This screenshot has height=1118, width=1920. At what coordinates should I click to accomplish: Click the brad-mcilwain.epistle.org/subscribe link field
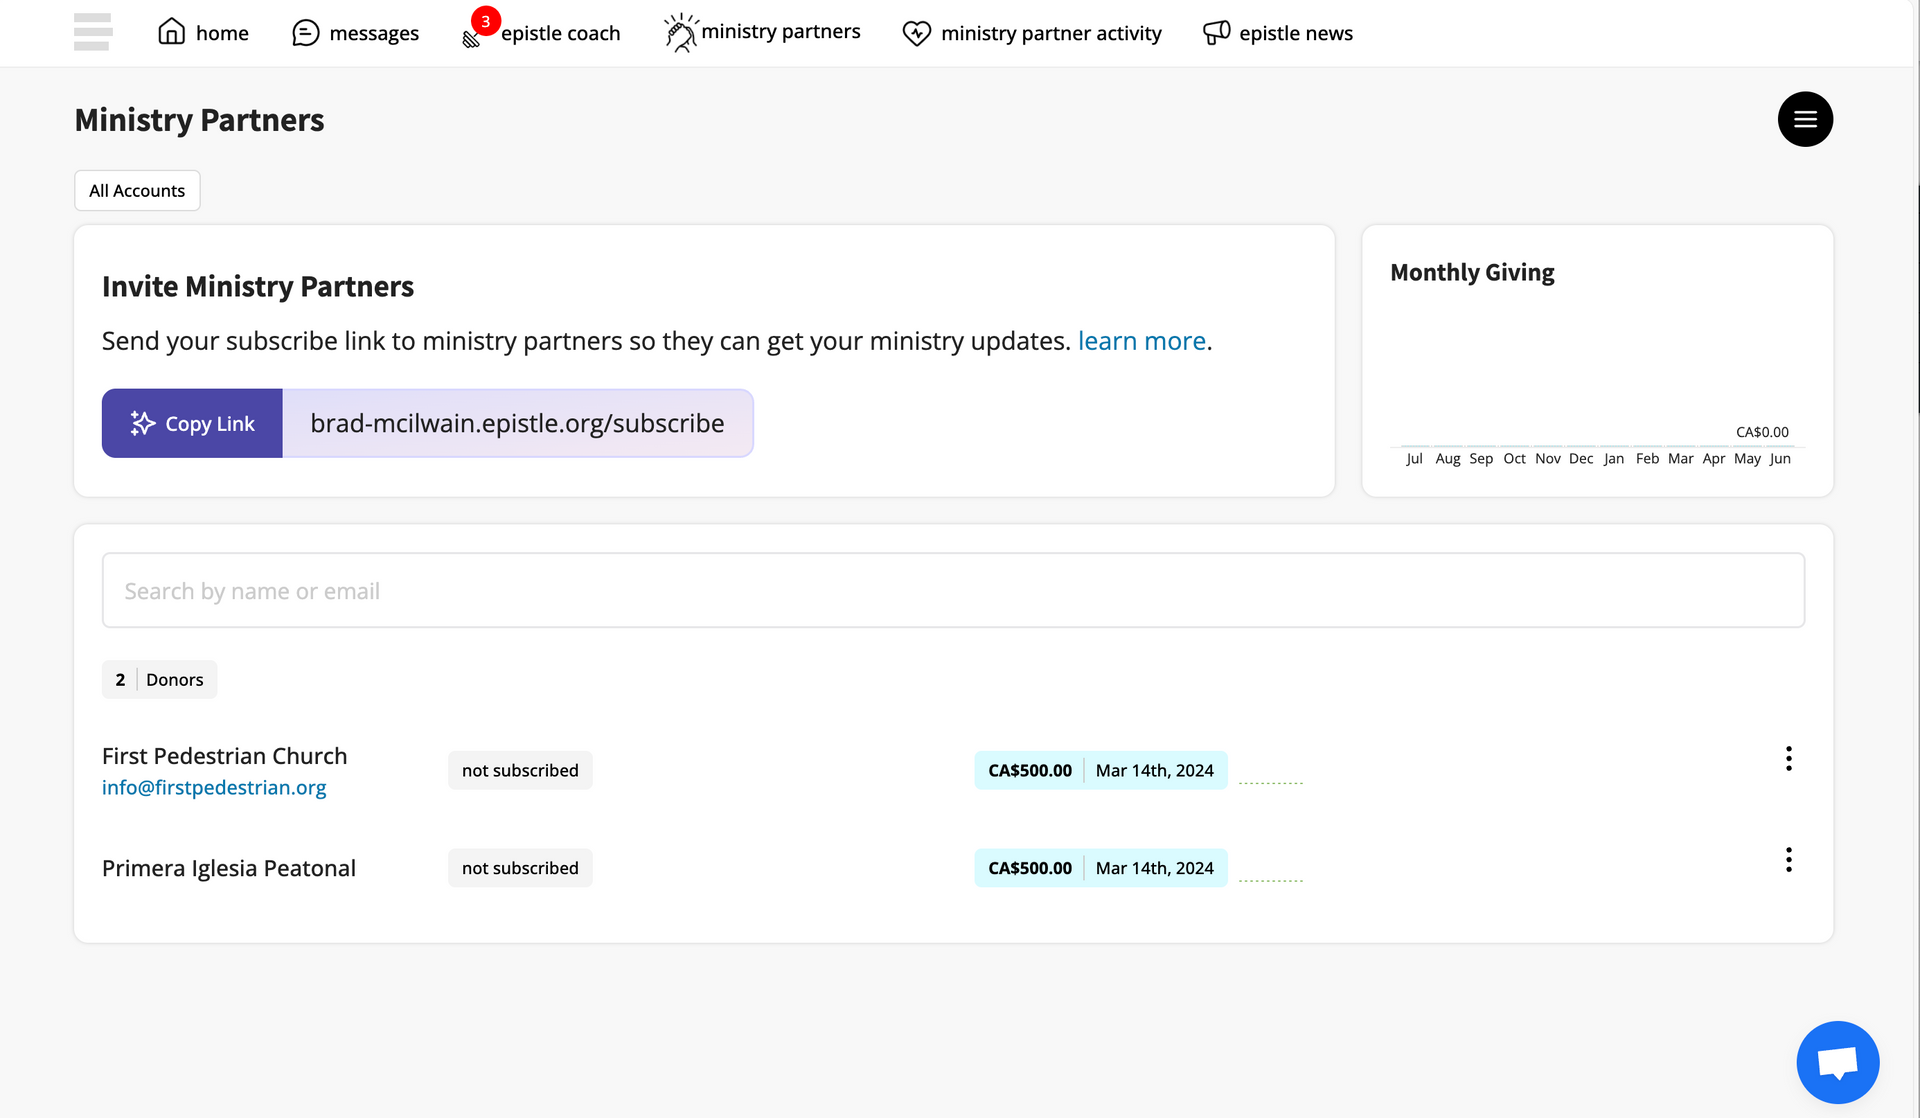tap(517, 423)
